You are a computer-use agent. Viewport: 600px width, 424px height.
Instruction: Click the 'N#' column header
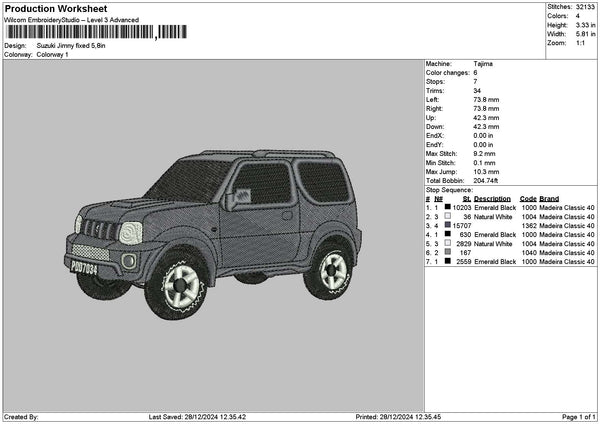[438, 199]
